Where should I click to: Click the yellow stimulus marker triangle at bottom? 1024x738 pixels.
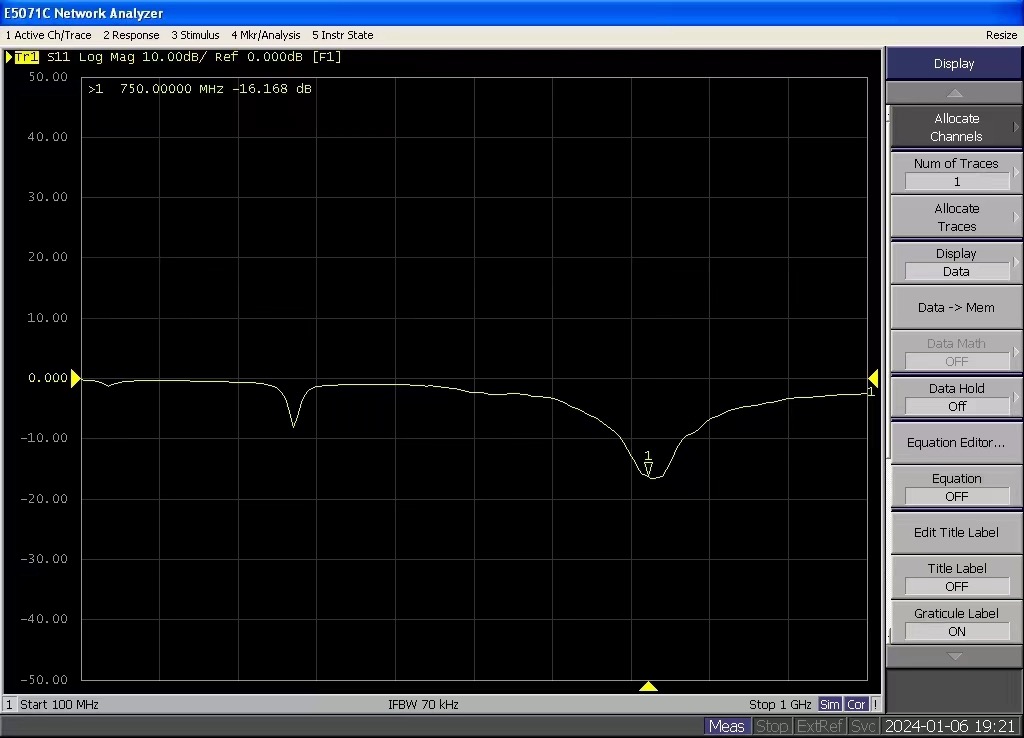point(648,686)
